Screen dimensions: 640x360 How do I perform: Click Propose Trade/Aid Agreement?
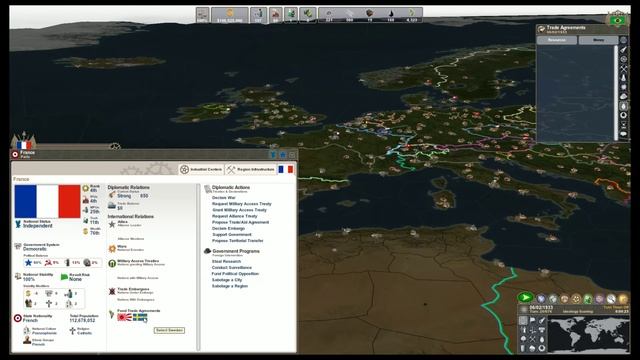[x=240, y=222]
